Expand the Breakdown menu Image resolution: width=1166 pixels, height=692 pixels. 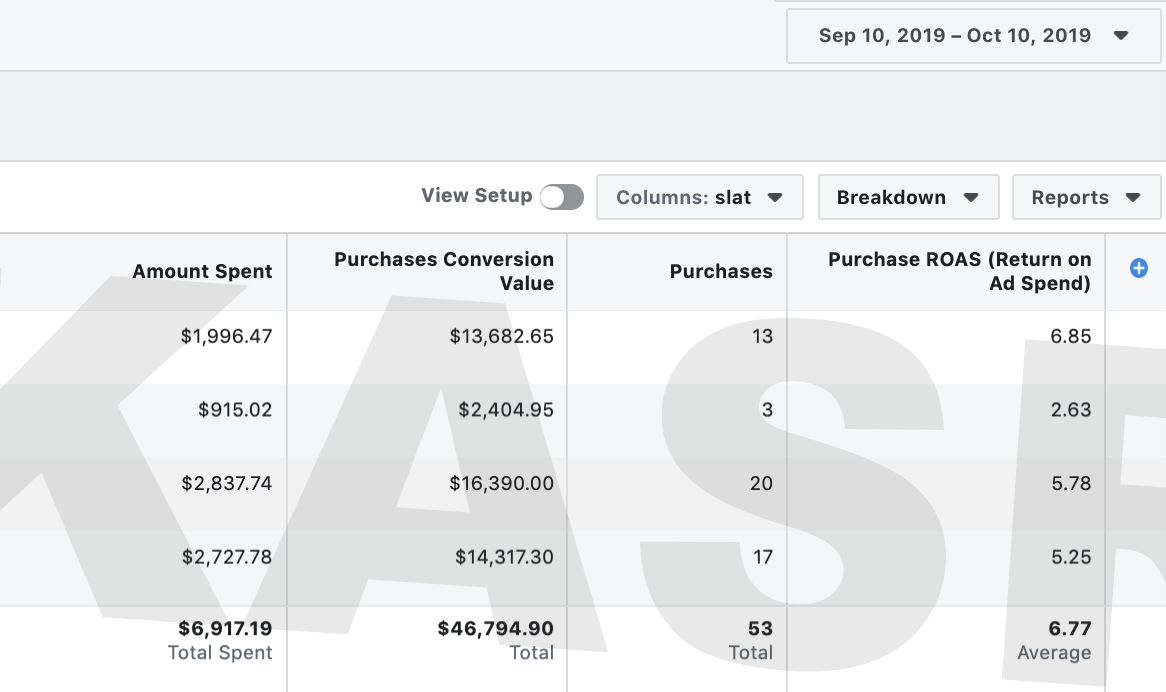pyautogui.click(x=907, y=197)
